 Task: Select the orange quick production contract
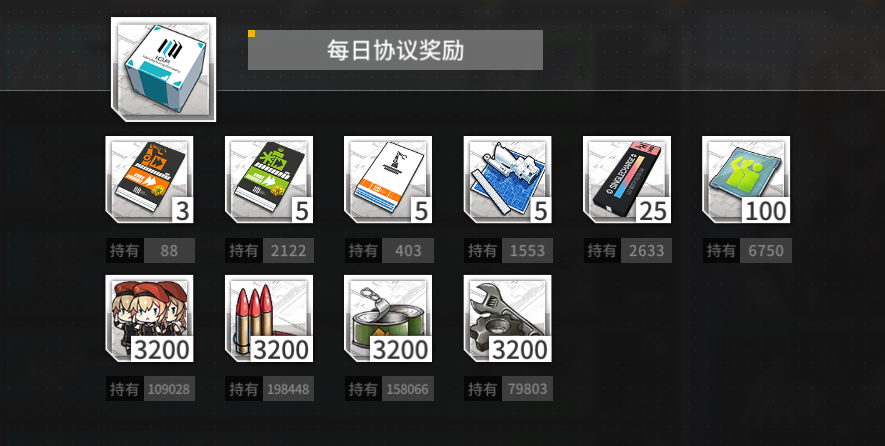150,180
